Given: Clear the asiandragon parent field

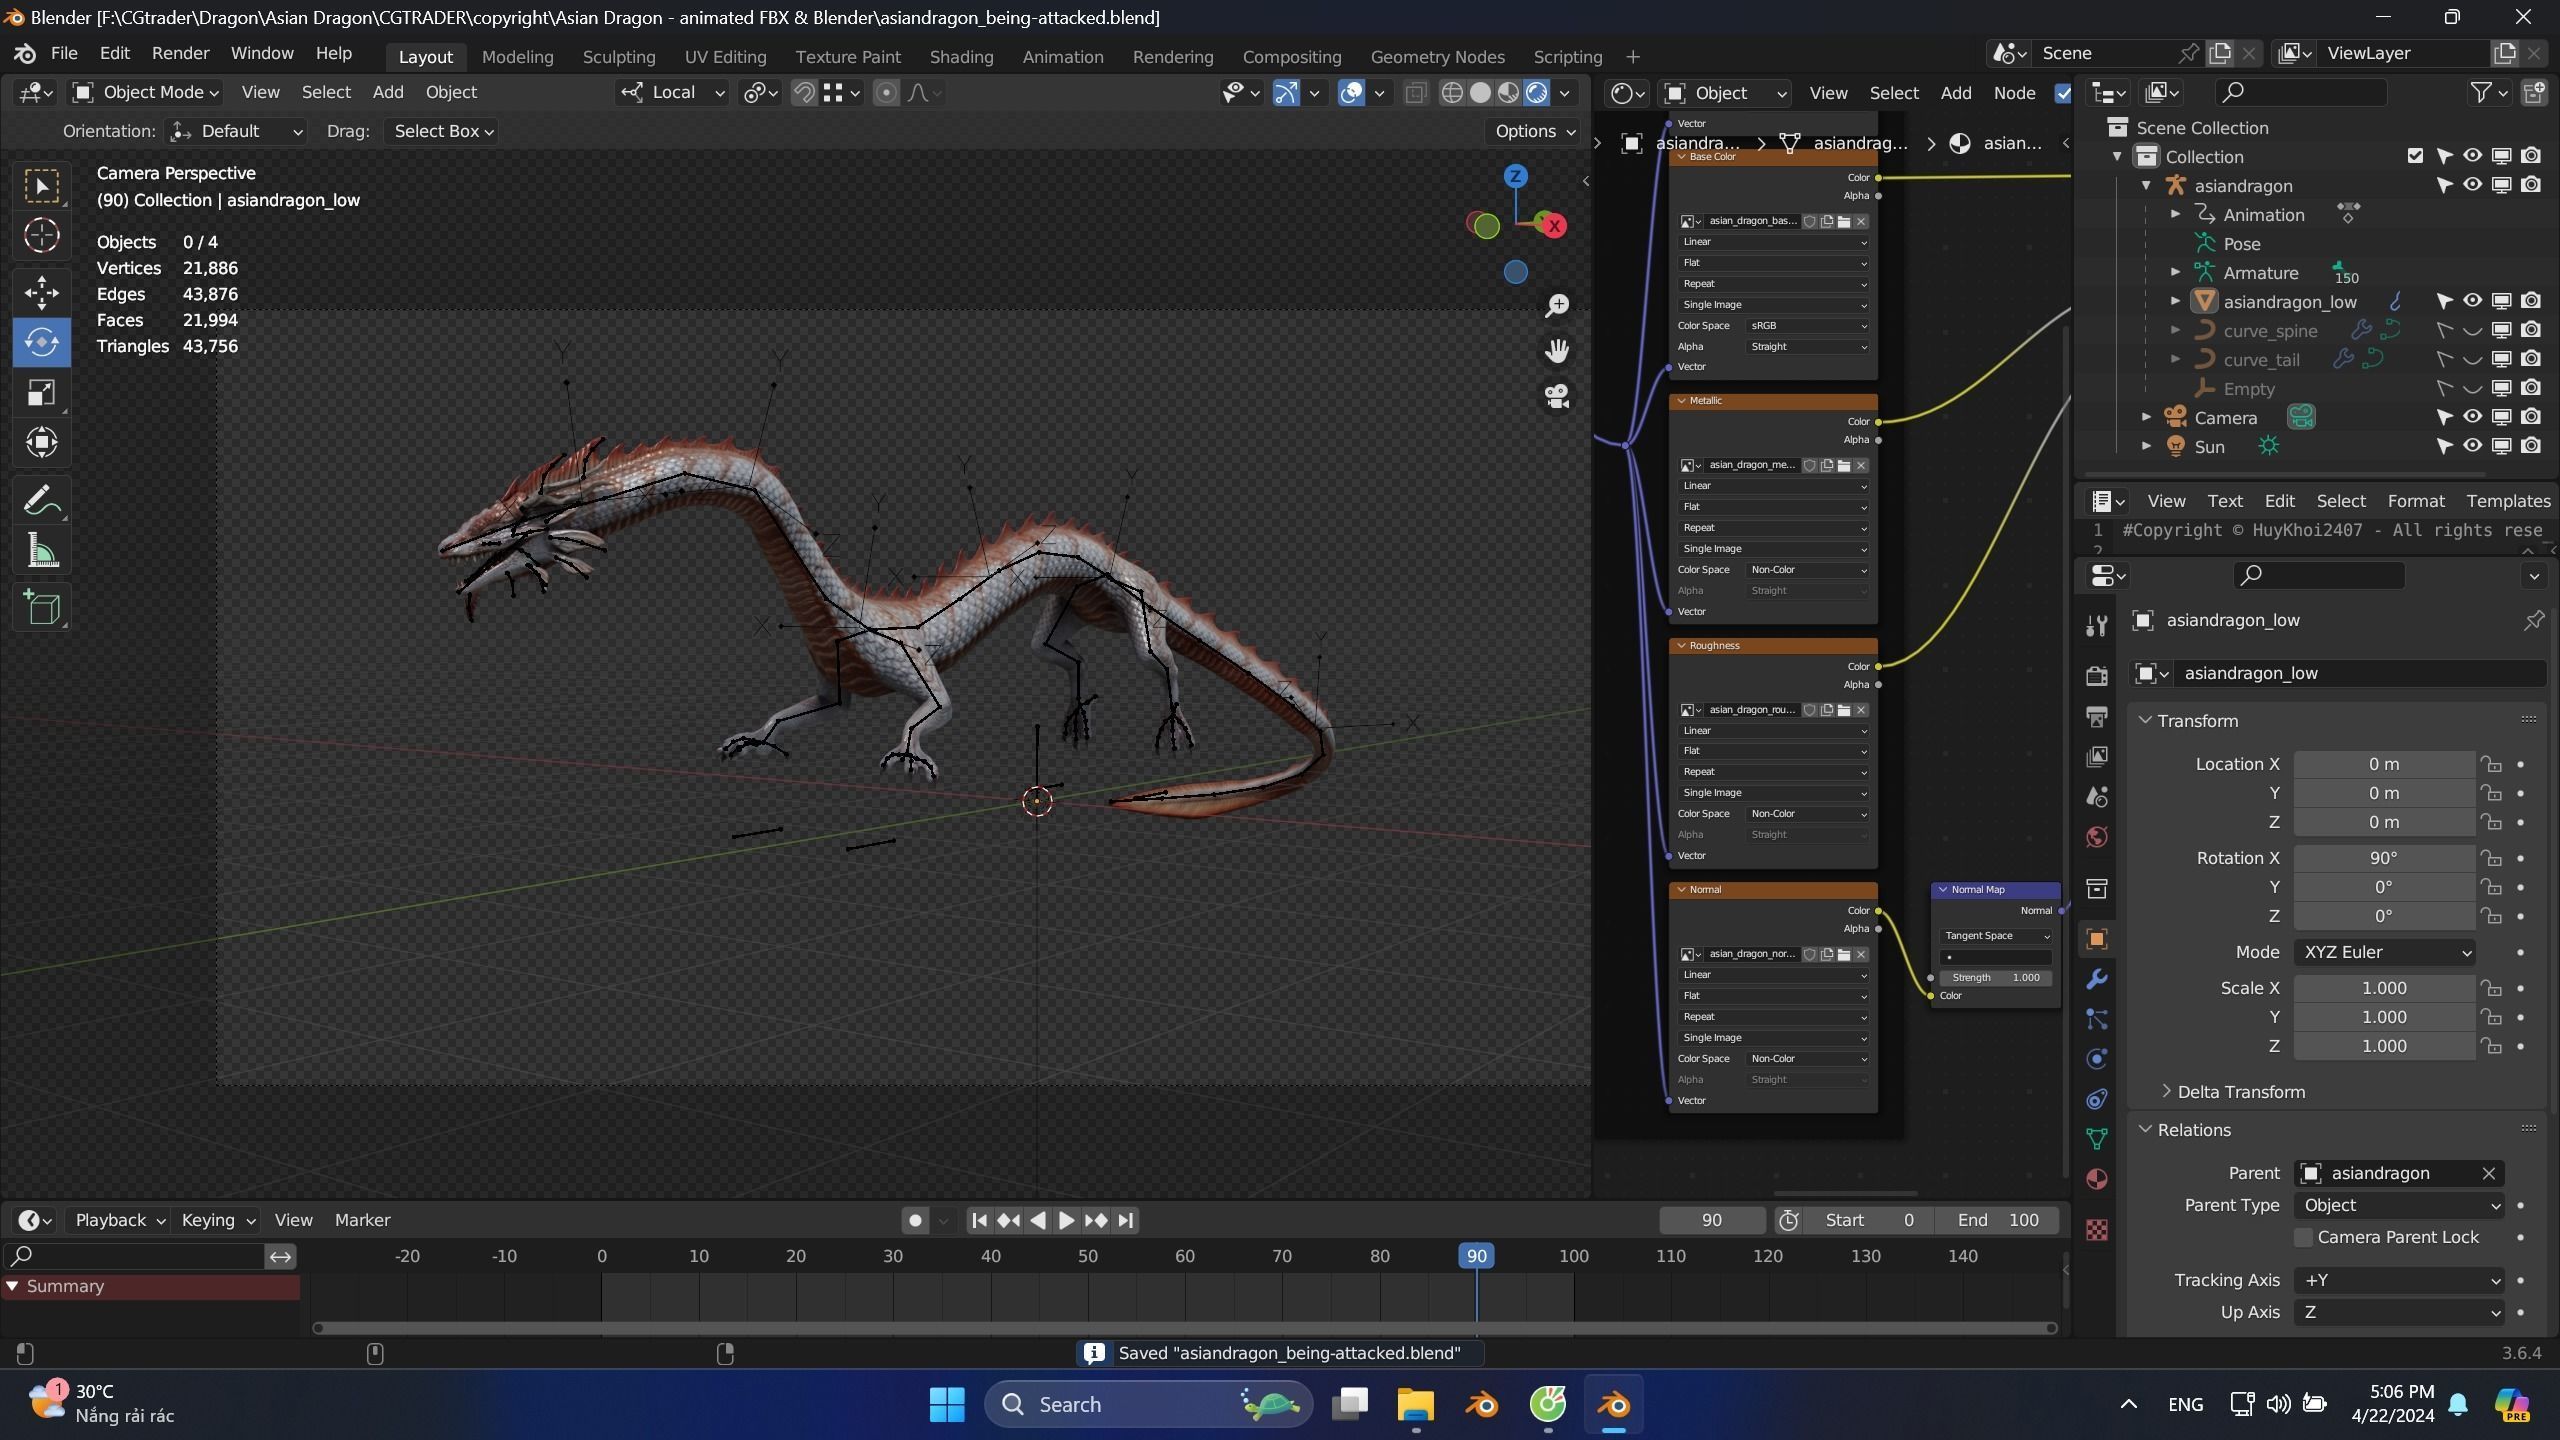Looking at the screenshot, I should [2489, 1174].
